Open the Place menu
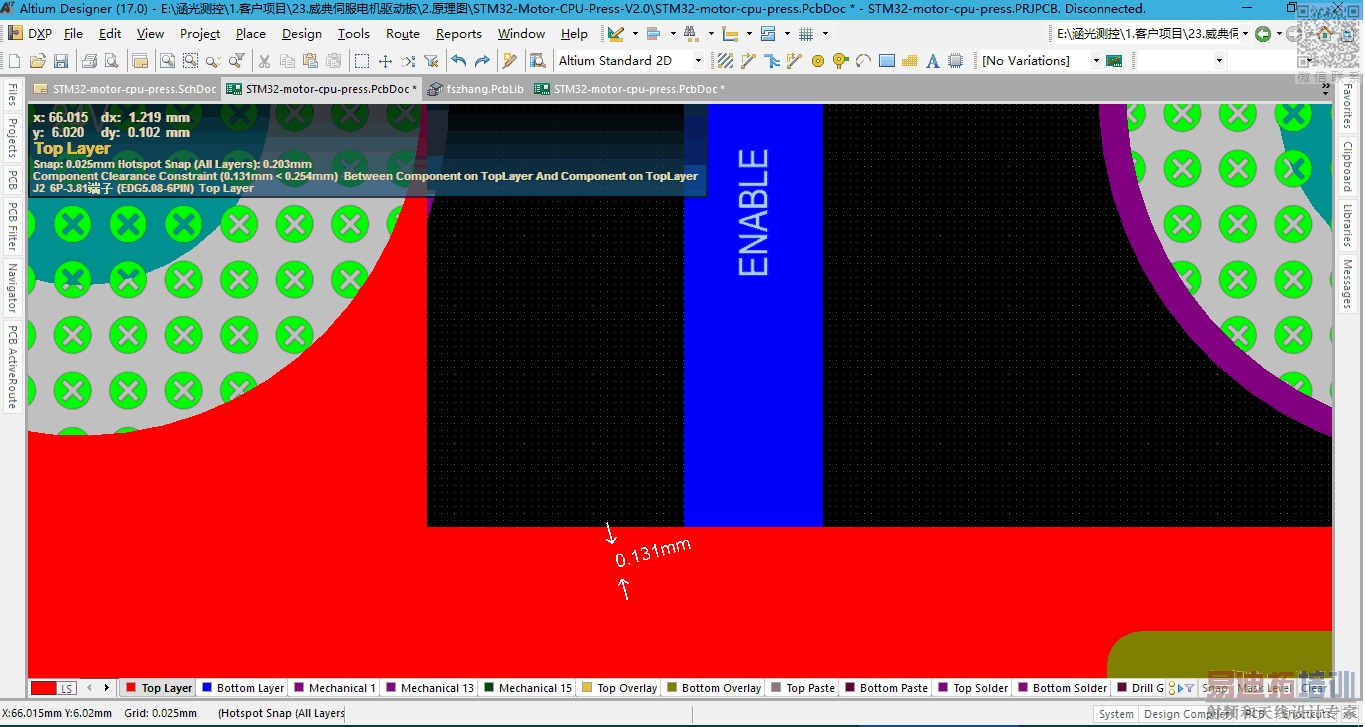The image size is (1365, 727). 251,33
